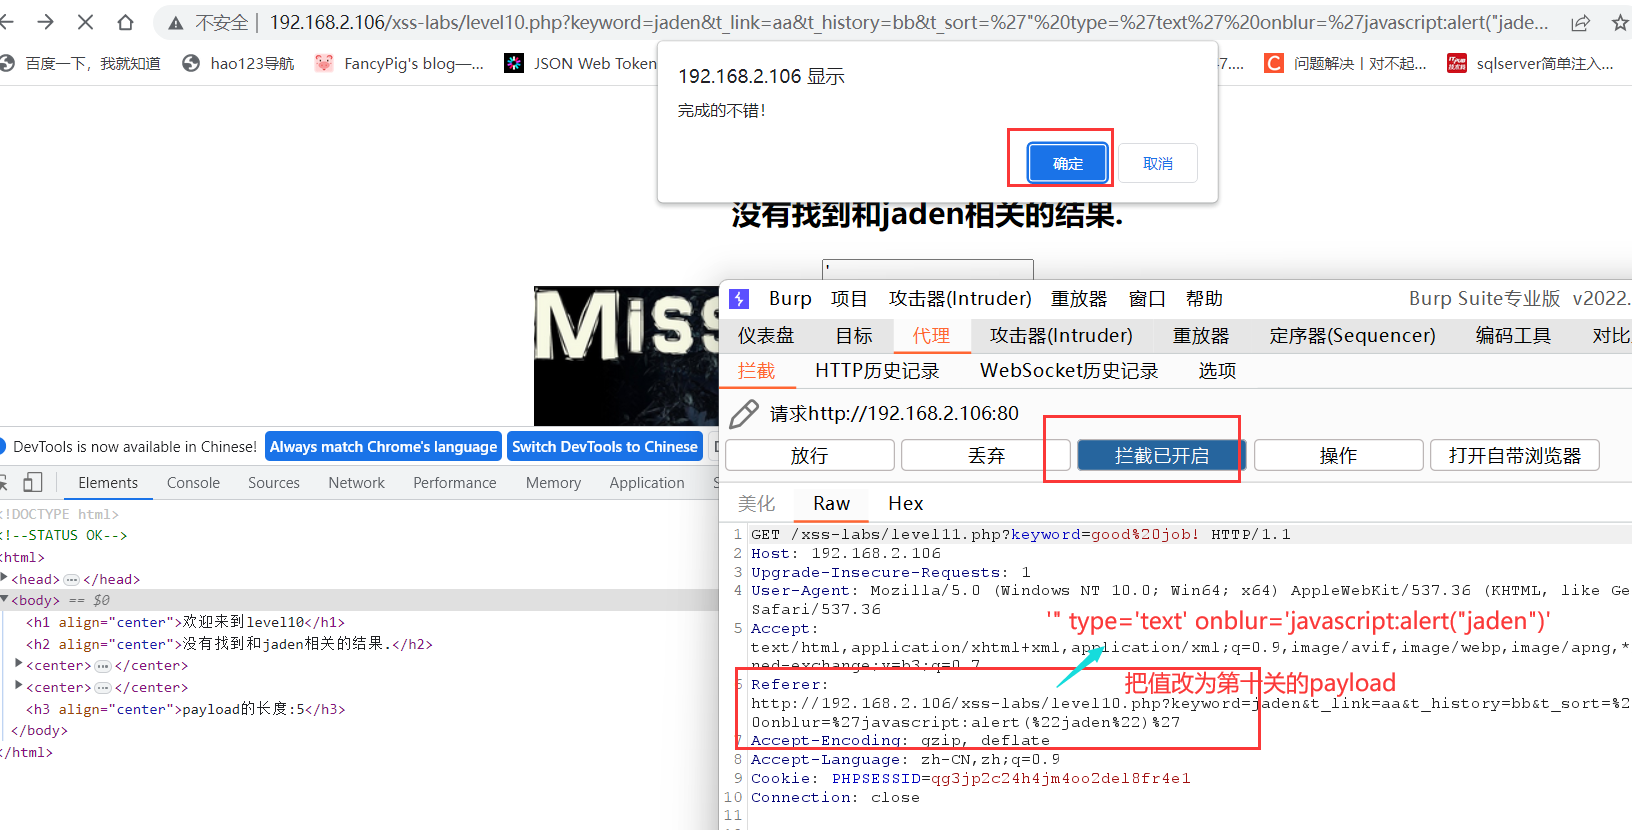This screenshot has width=1632, height=830.
Task: Expand the first center element node
Action: (19, 665)
